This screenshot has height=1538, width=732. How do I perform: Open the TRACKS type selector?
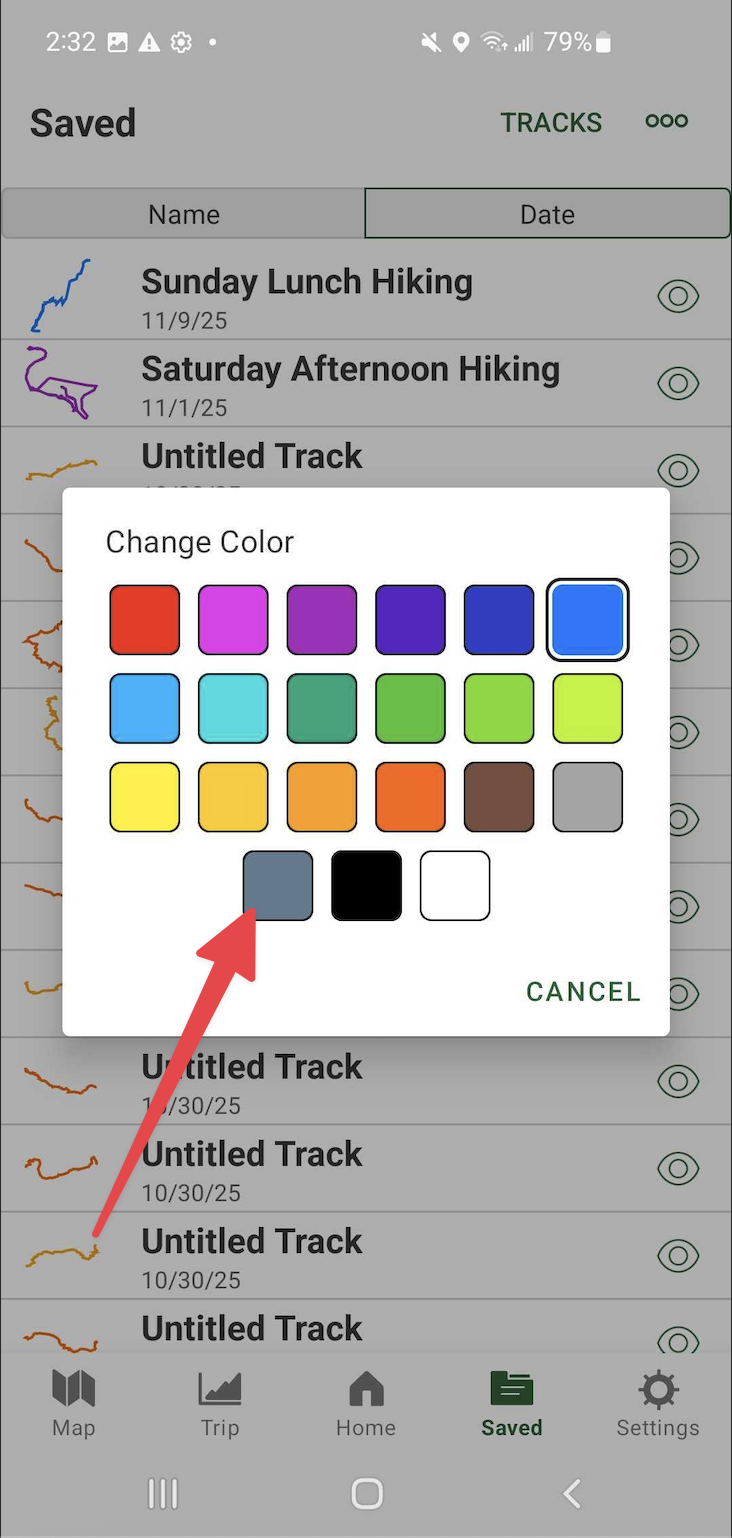[x=551, y=123]
